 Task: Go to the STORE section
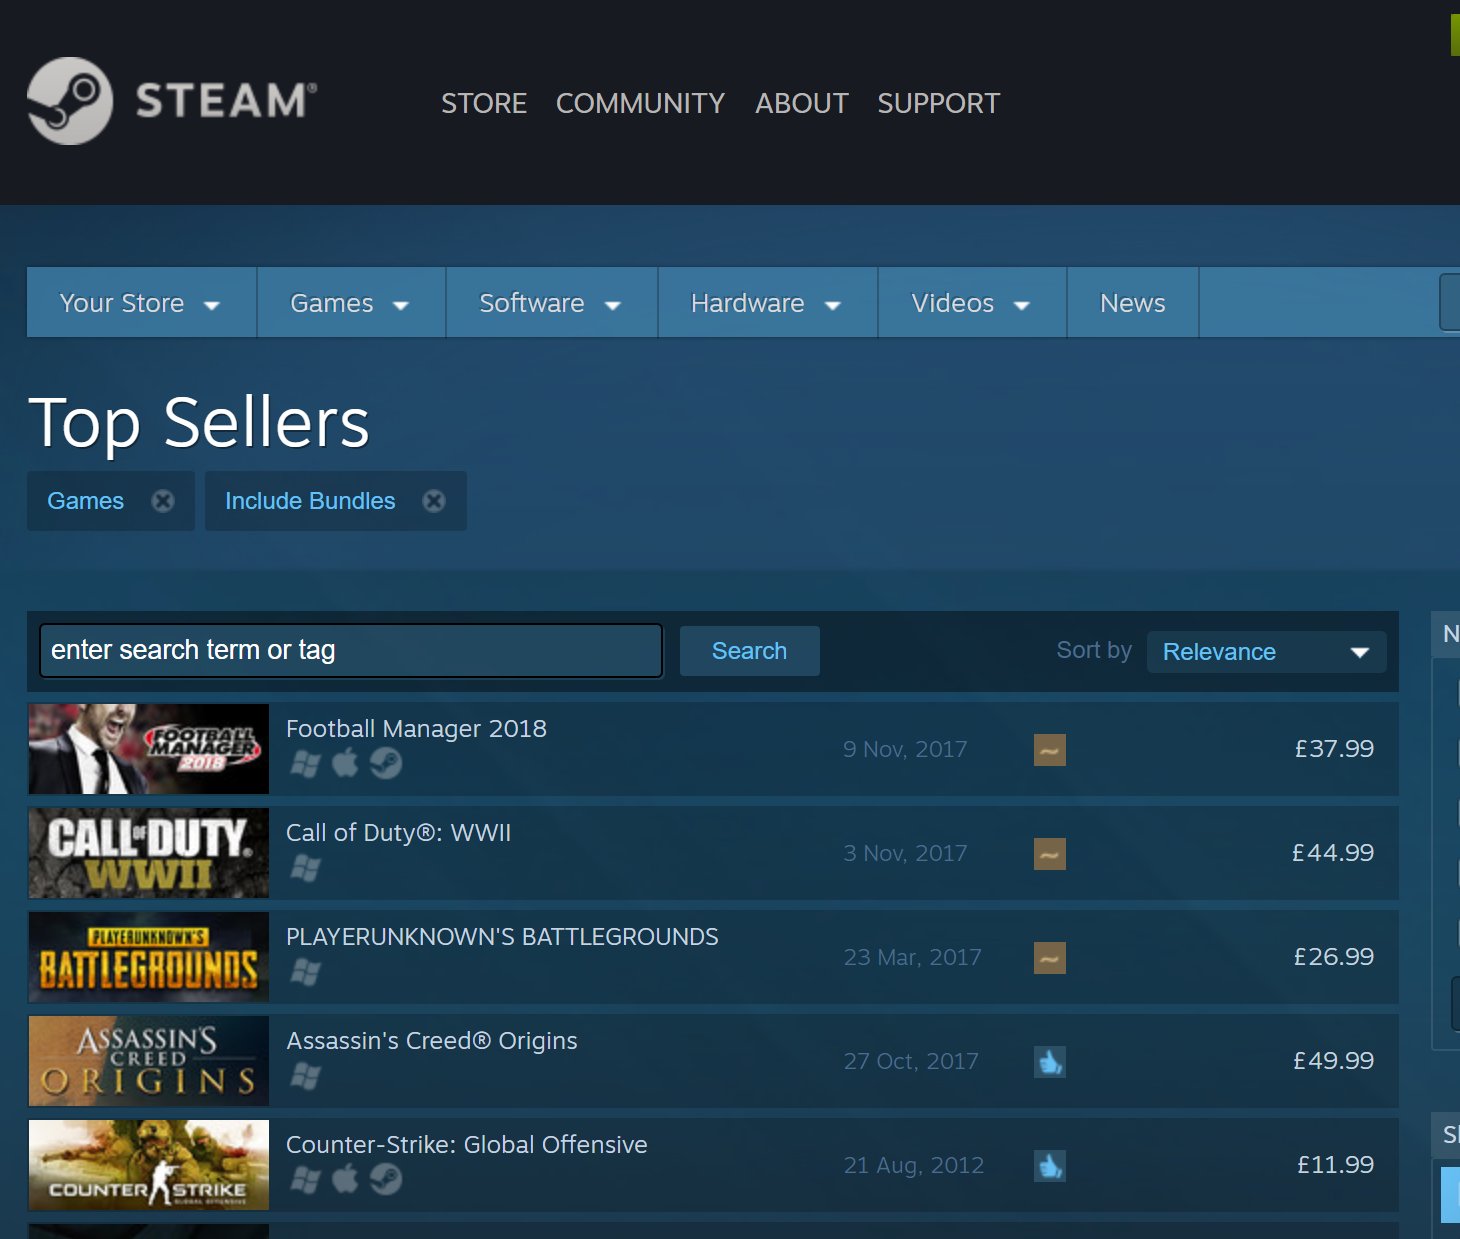pos(484,104)
